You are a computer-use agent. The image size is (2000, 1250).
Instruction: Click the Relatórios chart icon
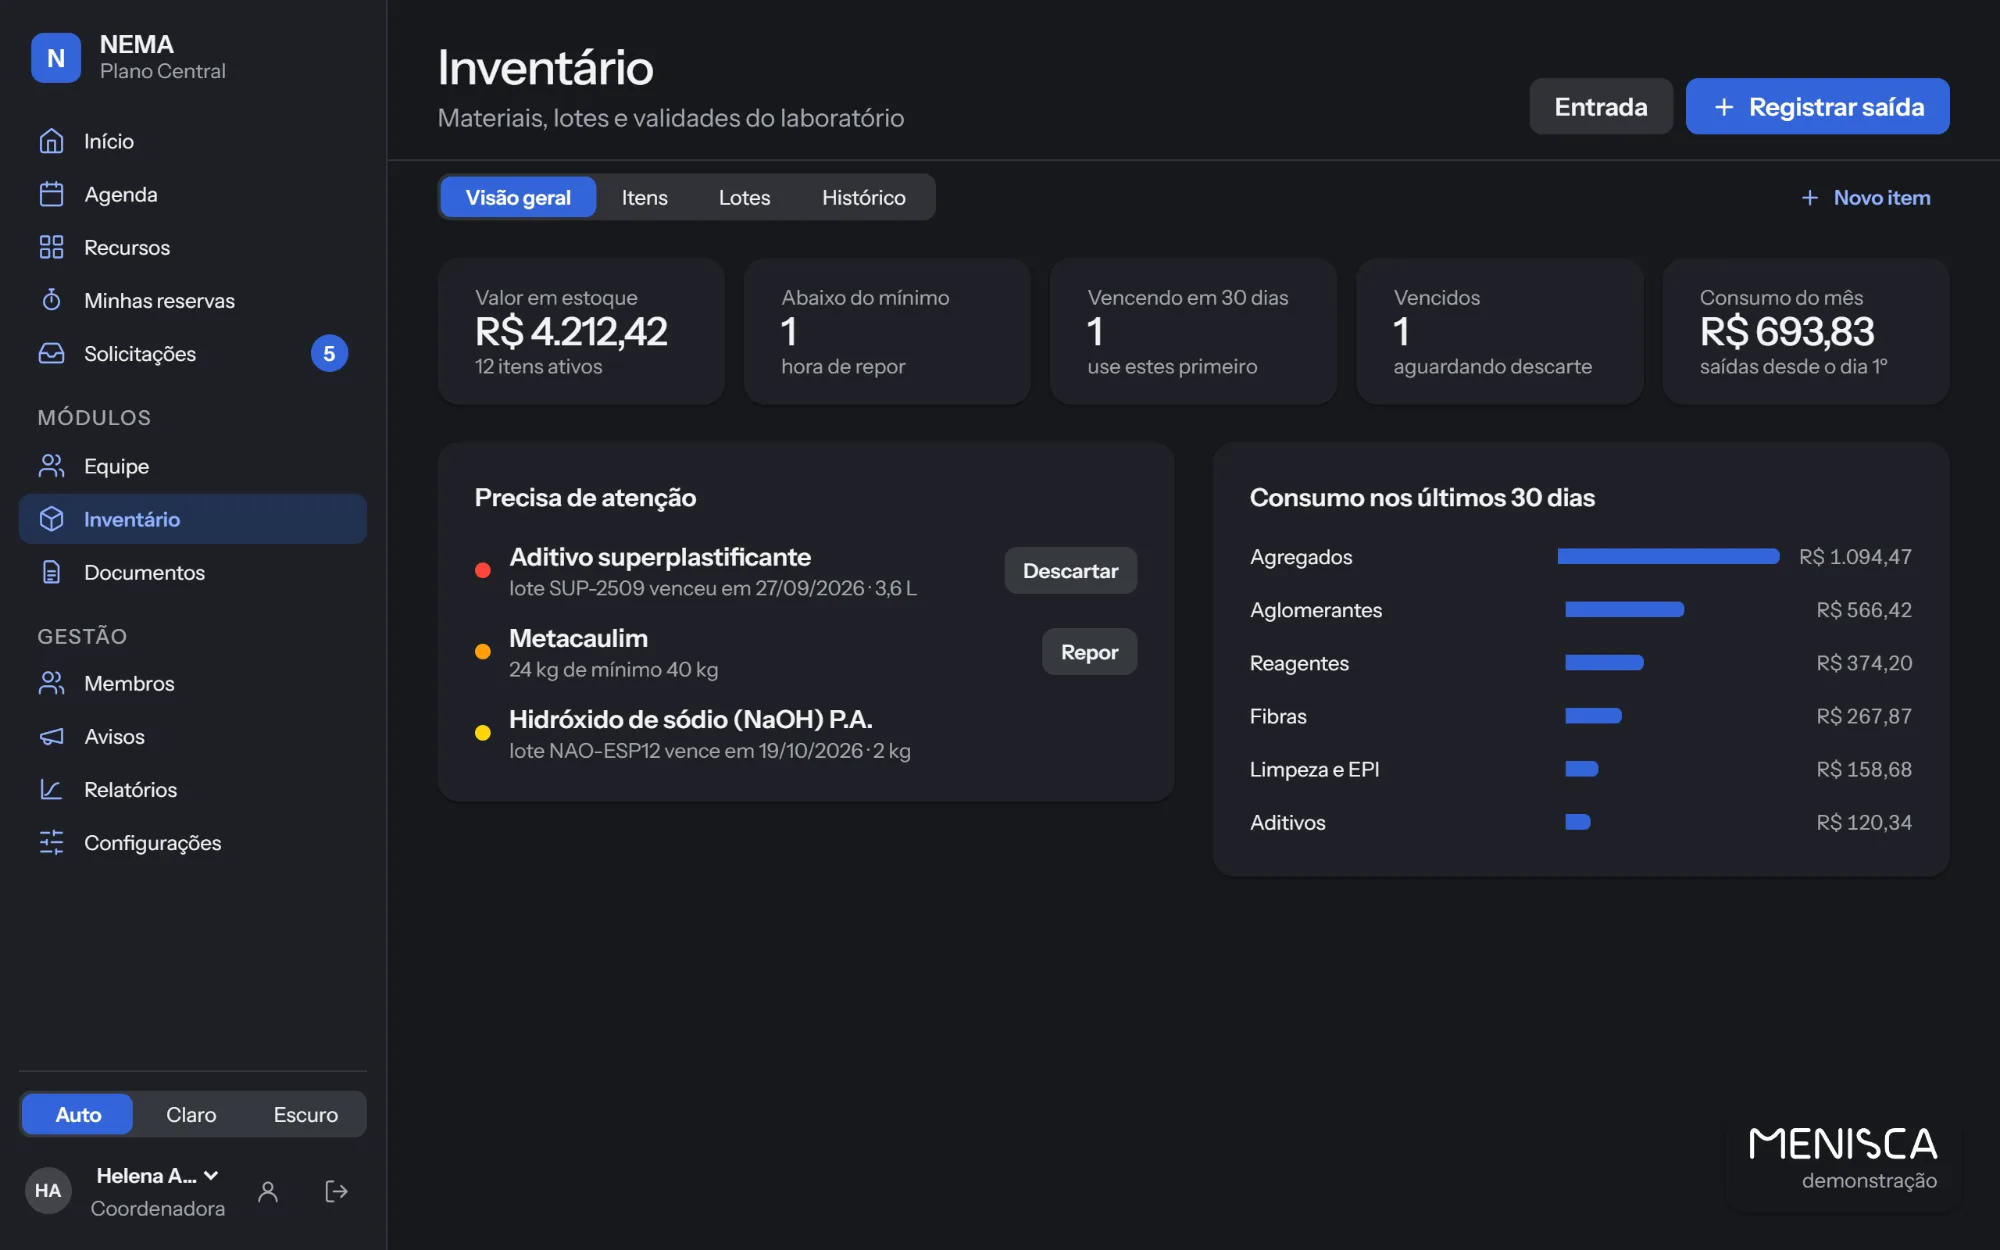(51, 789)
